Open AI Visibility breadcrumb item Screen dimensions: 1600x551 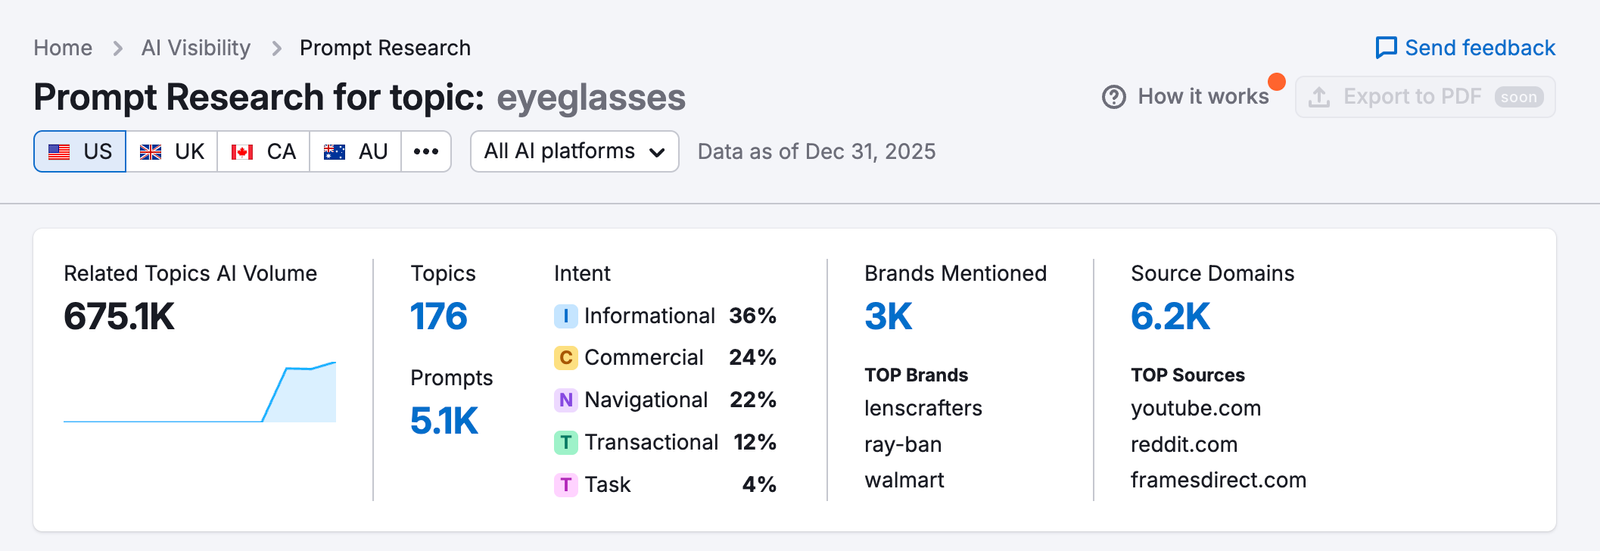[x=196, y=48]
